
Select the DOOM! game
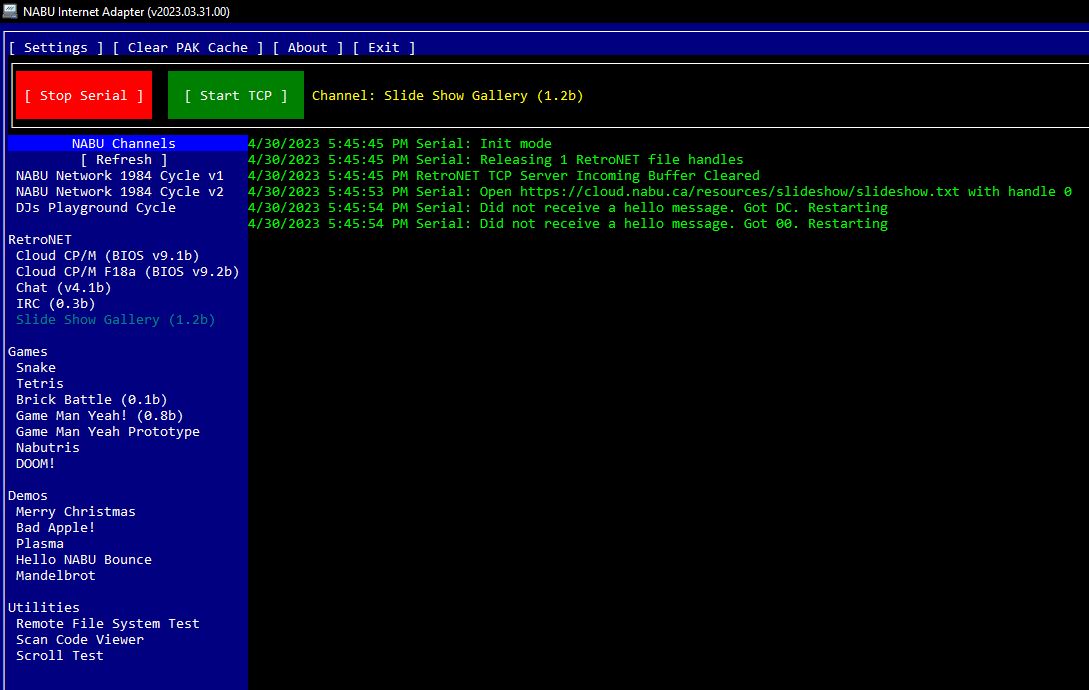click(35, 463)
